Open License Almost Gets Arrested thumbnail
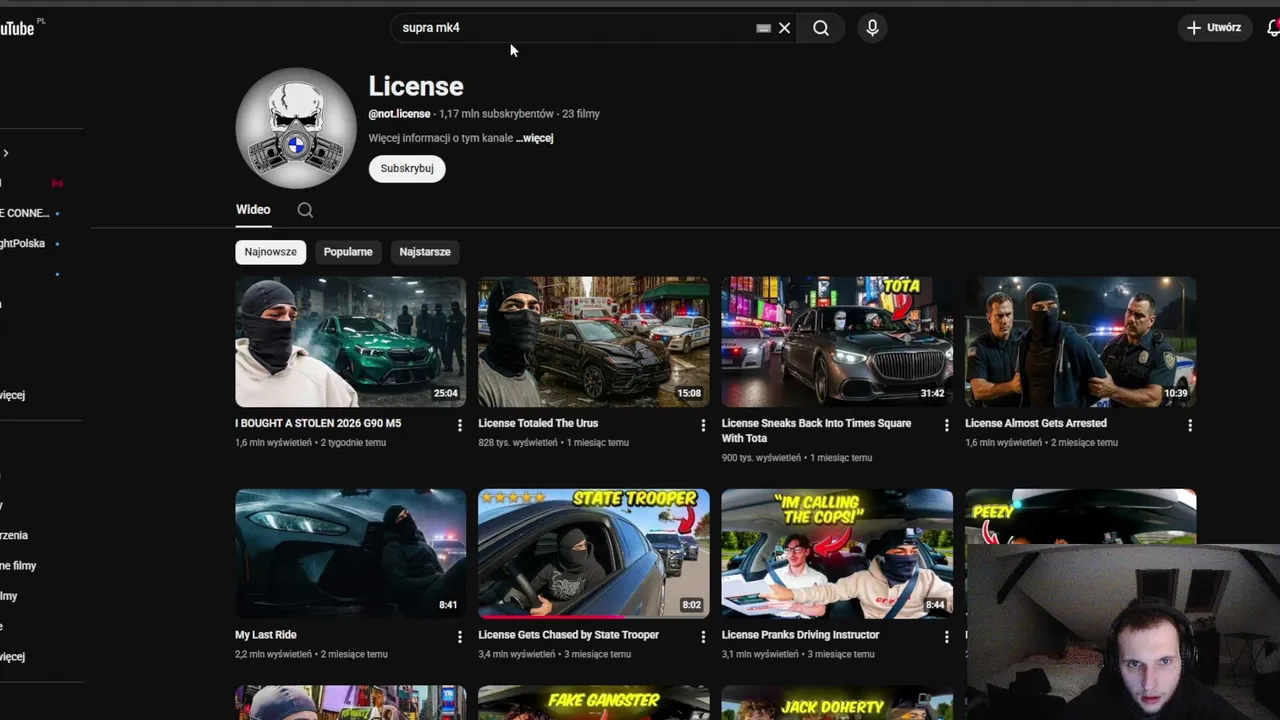 [x=1080, y=342]
